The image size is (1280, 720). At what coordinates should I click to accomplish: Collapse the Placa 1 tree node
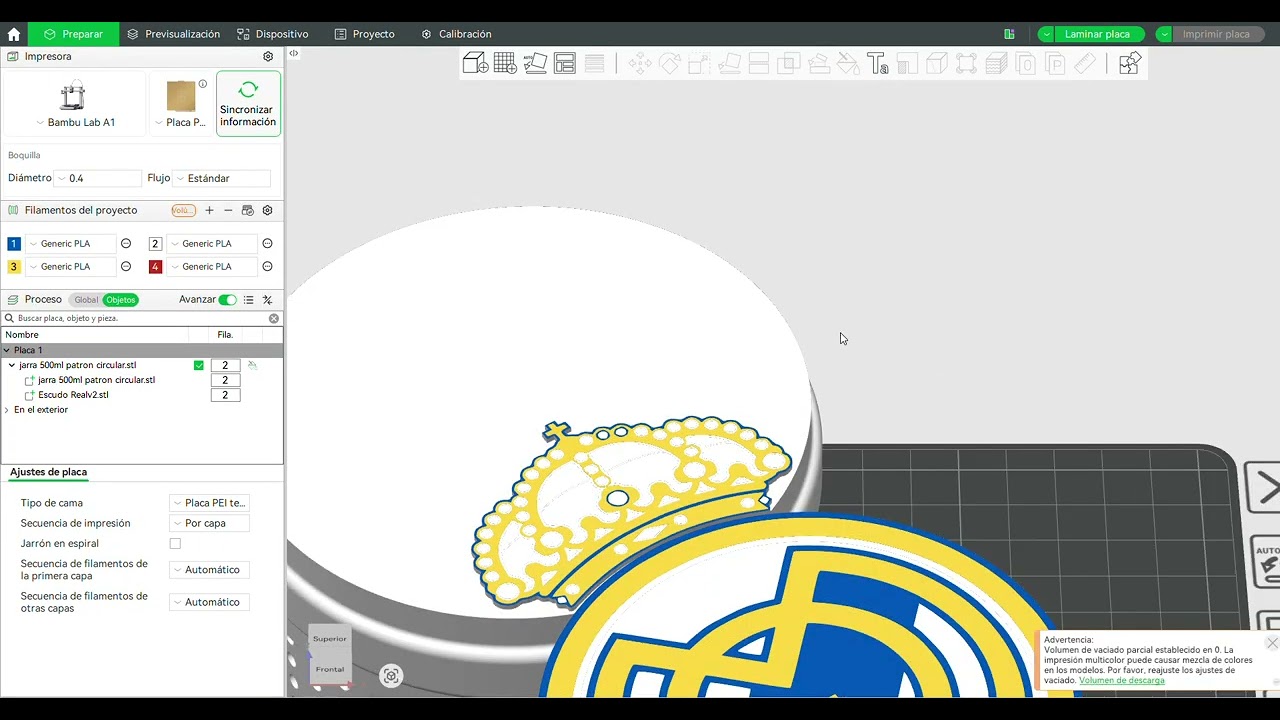(7, 351)
